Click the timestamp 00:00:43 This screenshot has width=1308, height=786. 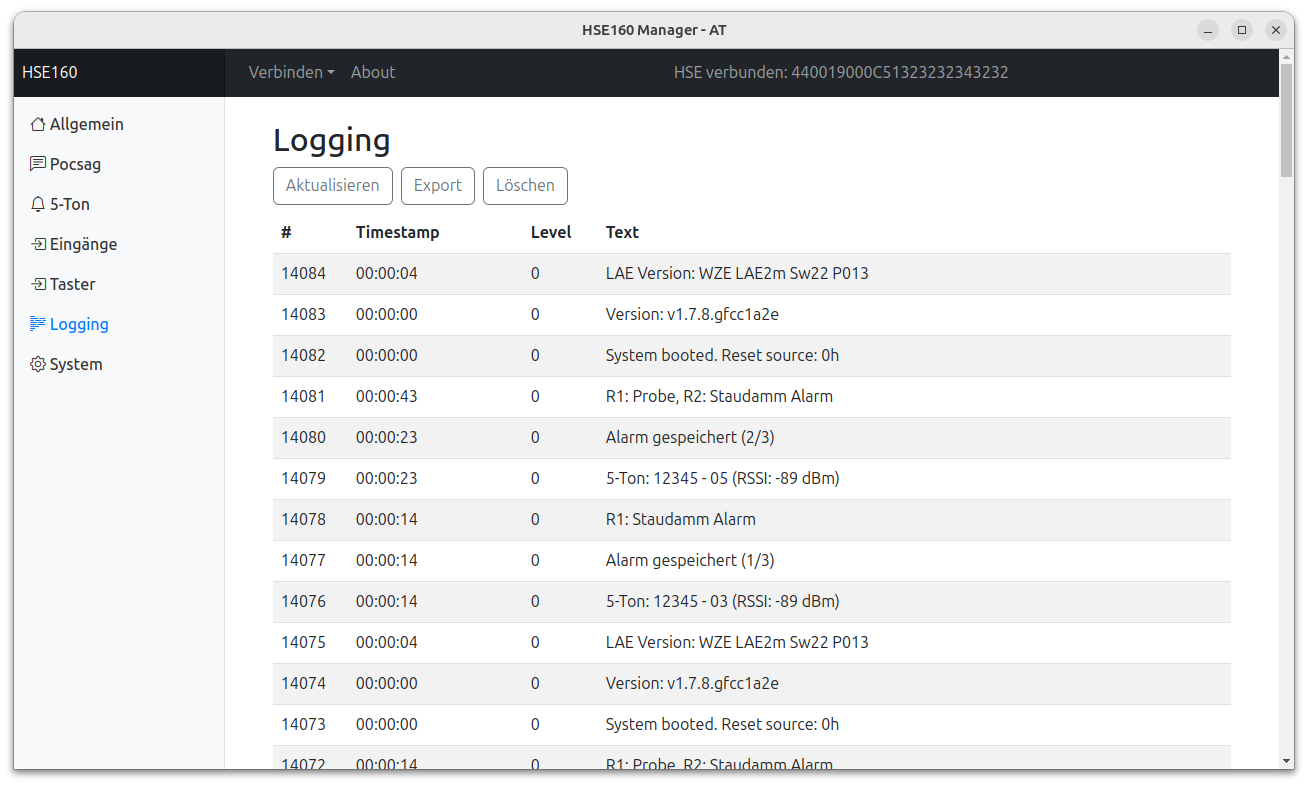point(387,396)
